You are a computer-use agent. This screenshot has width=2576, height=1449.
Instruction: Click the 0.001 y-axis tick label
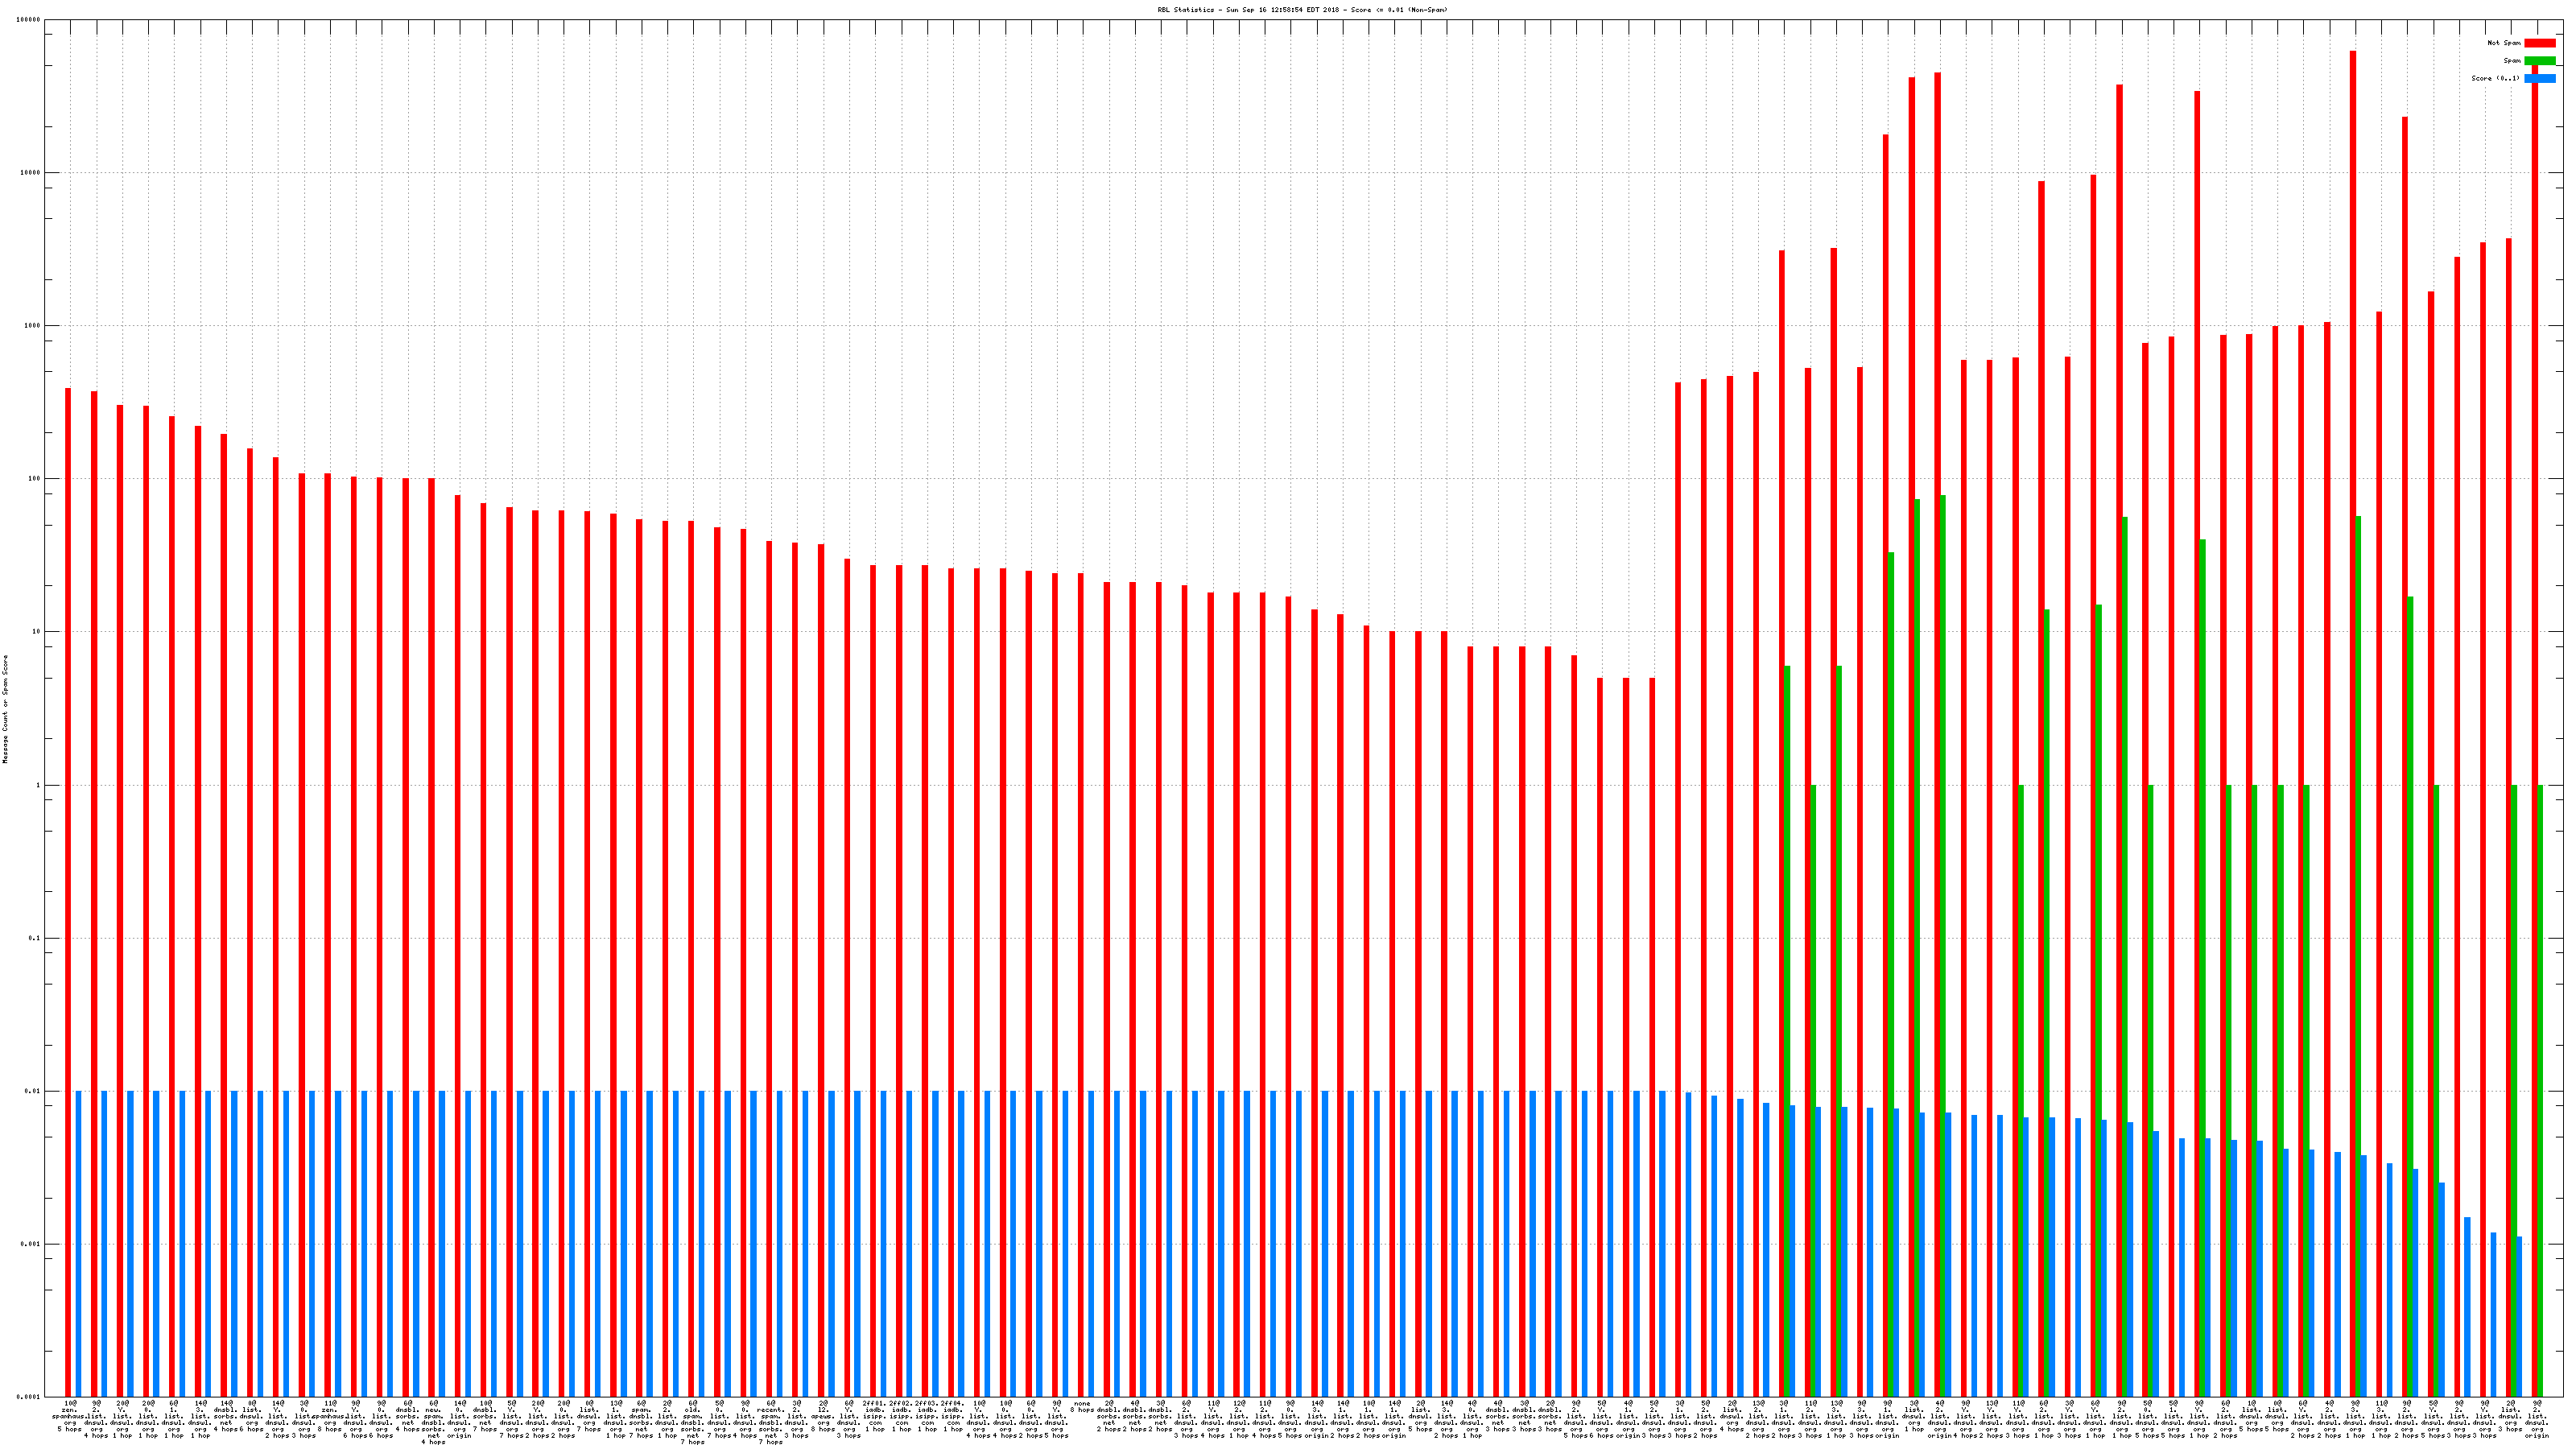click(31, 1245)
